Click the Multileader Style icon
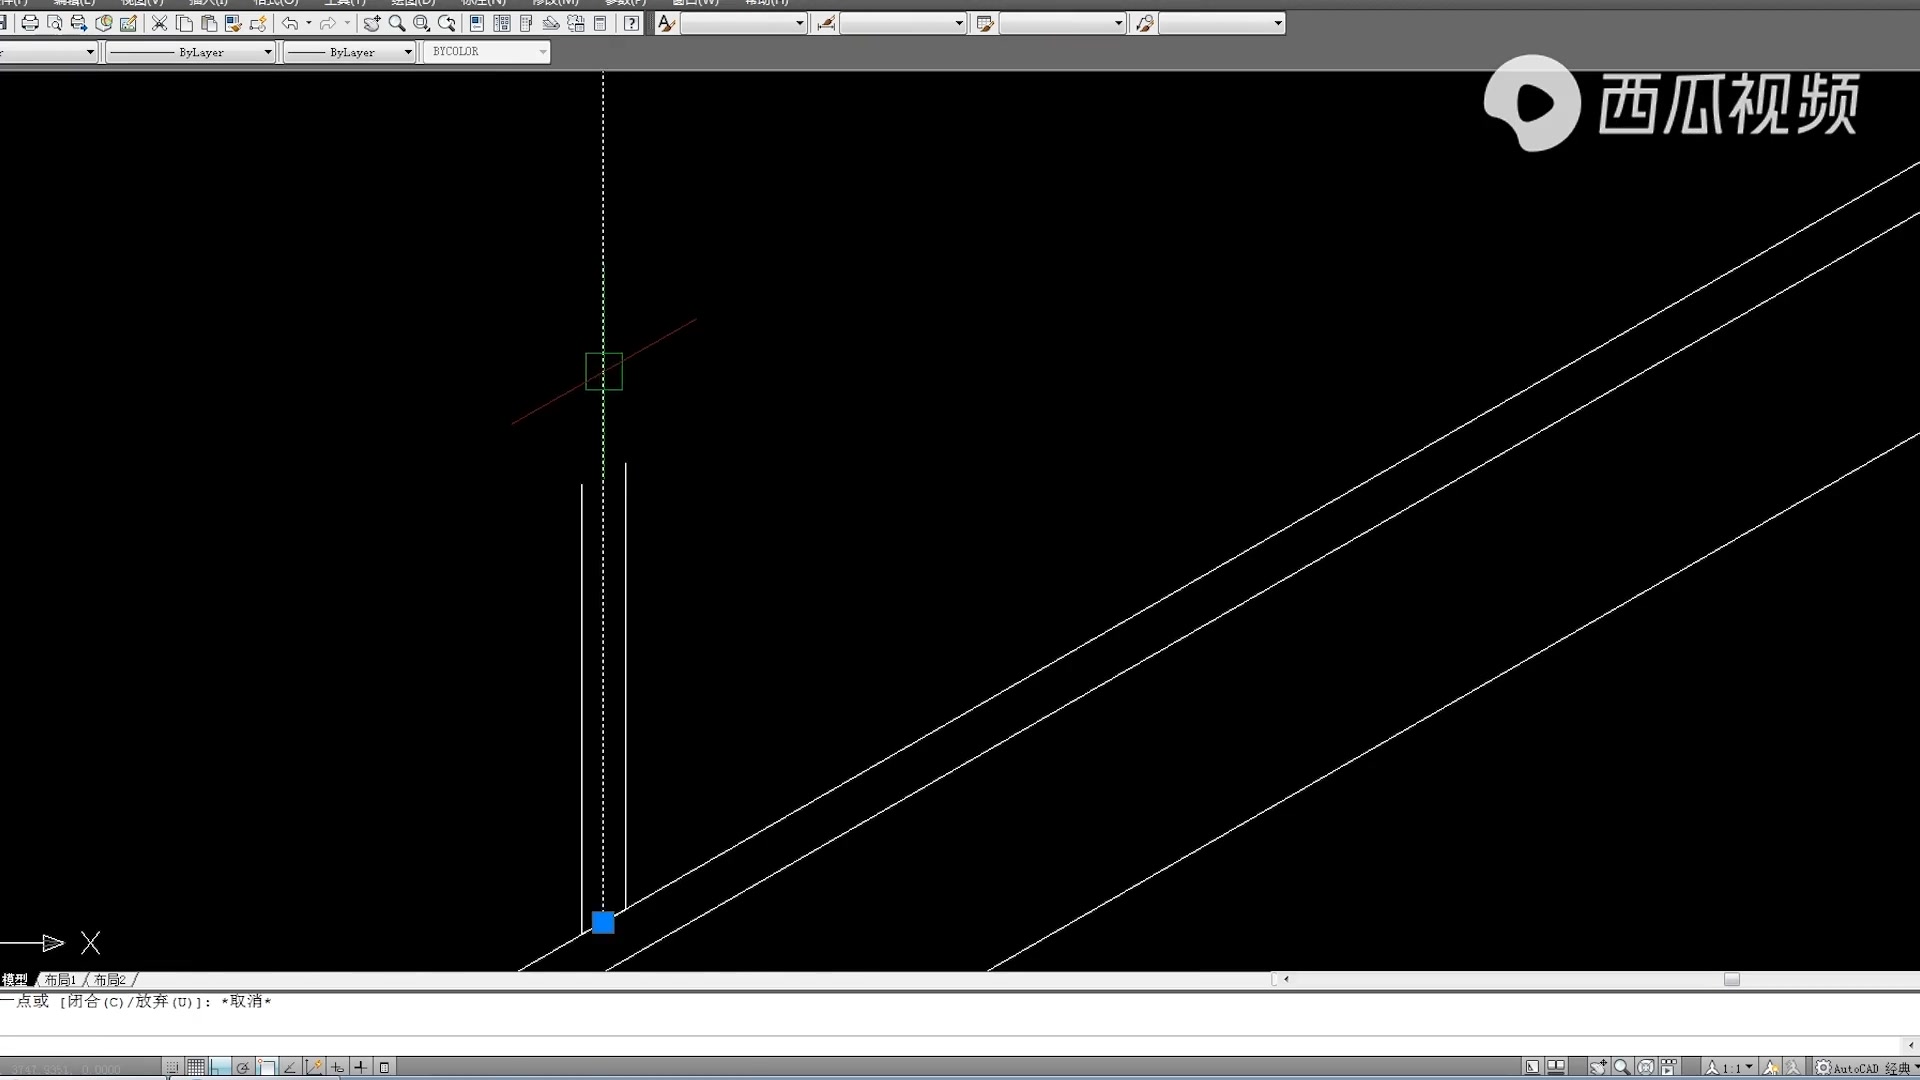Image resolution: width=1920 pixels, height=1080 pixels. (1145, 23)
